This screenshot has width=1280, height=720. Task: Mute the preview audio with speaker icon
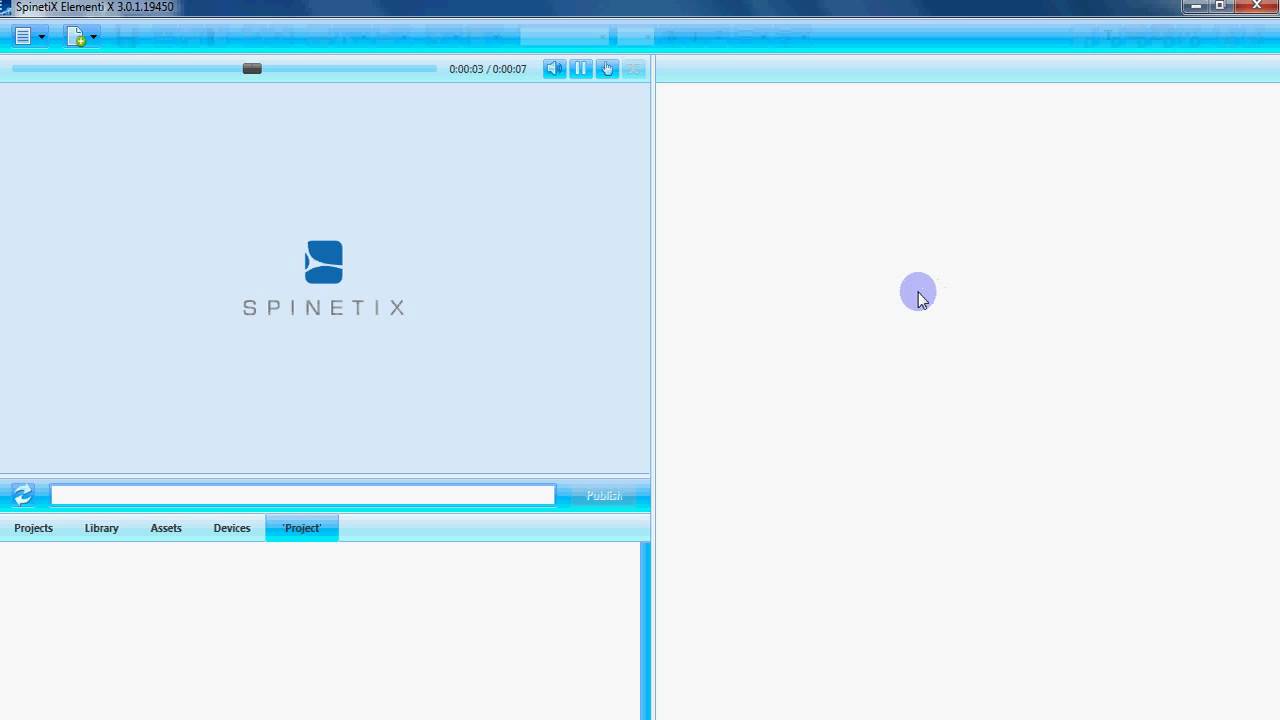click(554, 69)
